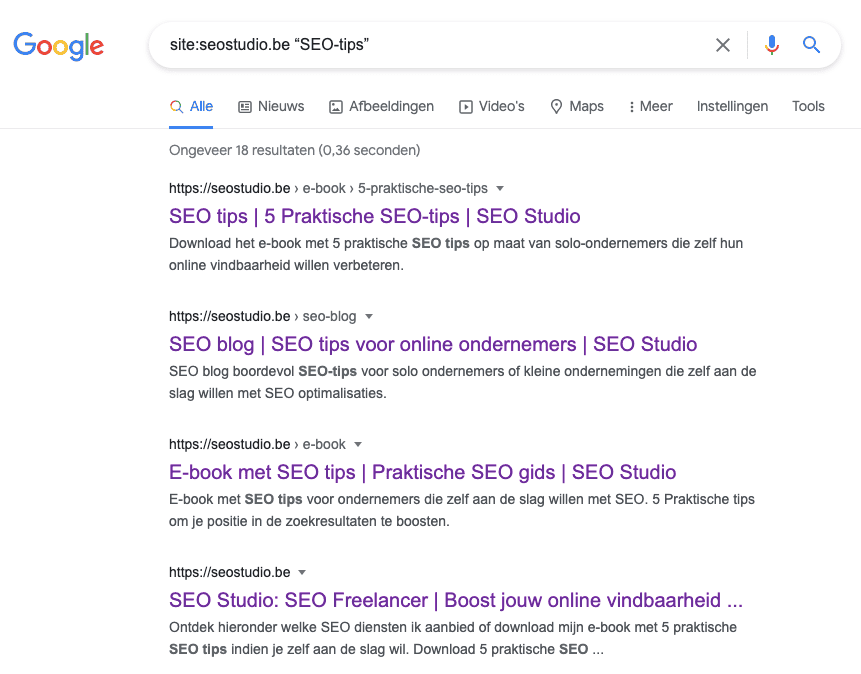Open the Tools option
The width and height of the screenshot is (861, 674).
[808, 107]
